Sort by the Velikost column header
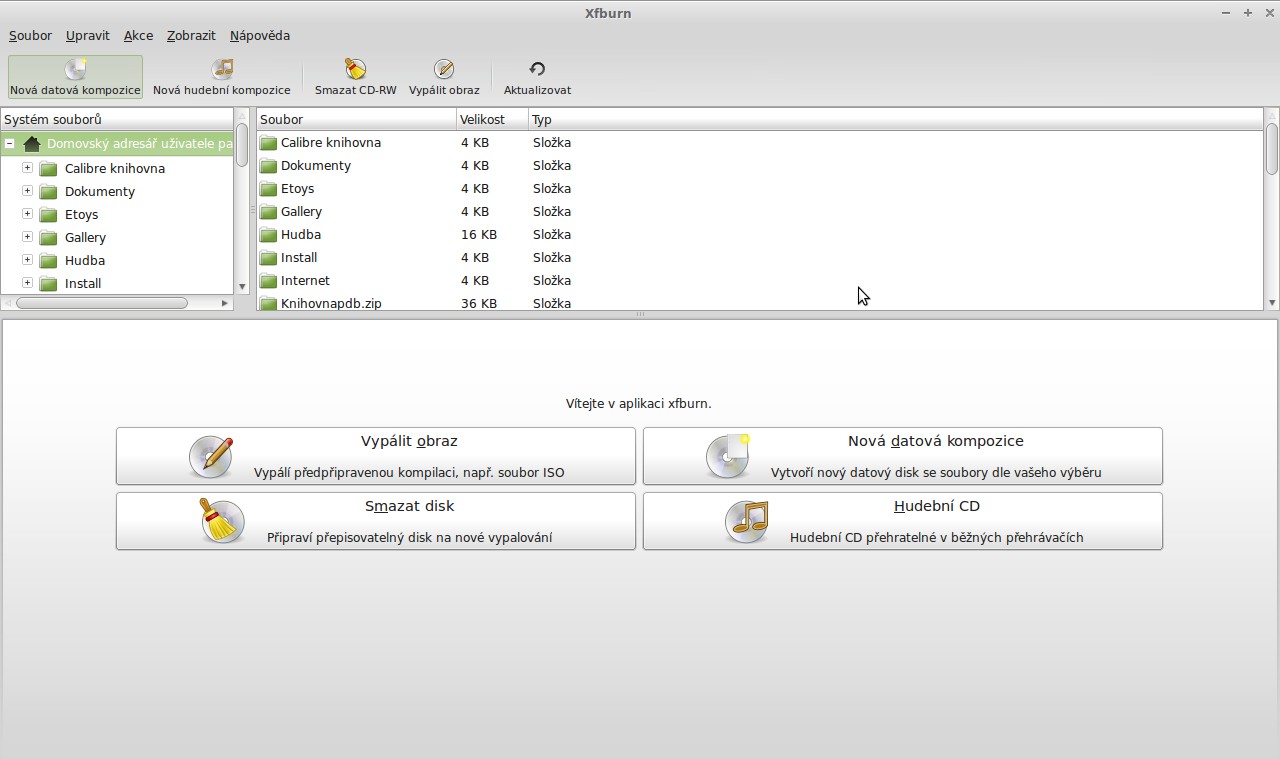This screenshot has width=1280, height=759. point(493,119)
